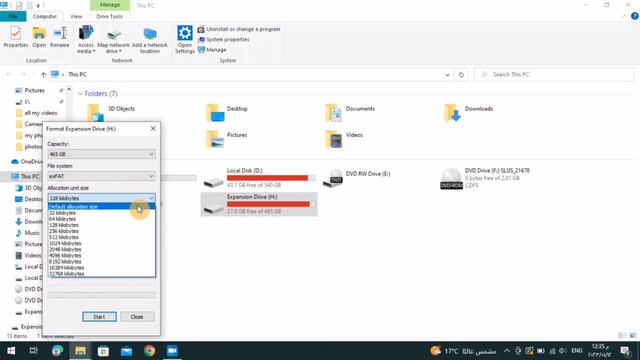The width and height of the screenshot is (640, 360).
Task: Open Explorer Help via the question mark icon
Action: pos(634,16)
